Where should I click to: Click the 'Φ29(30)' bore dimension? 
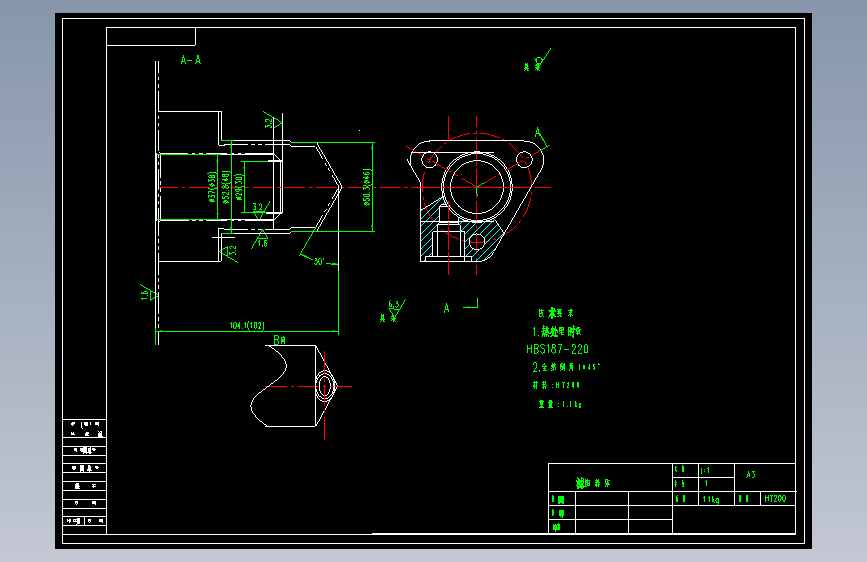239,187
